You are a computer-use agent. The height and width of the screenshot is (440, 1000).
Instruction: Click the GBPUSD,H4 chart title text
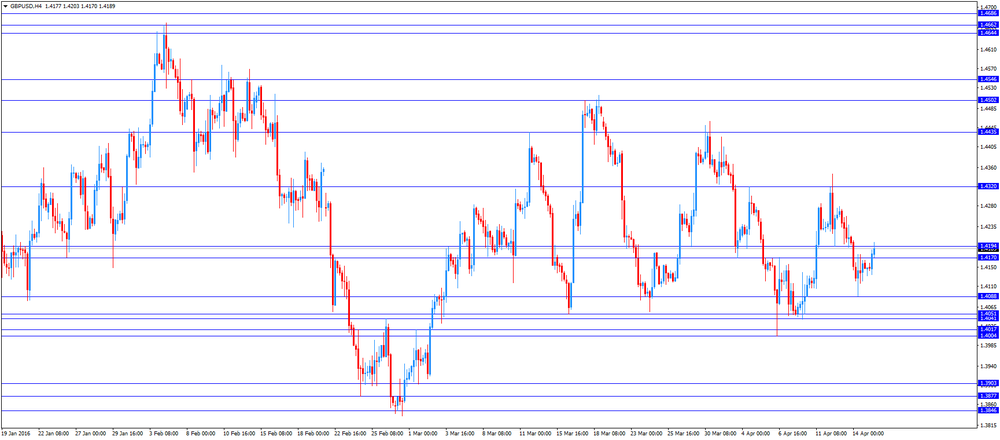[x=26, y=5]
